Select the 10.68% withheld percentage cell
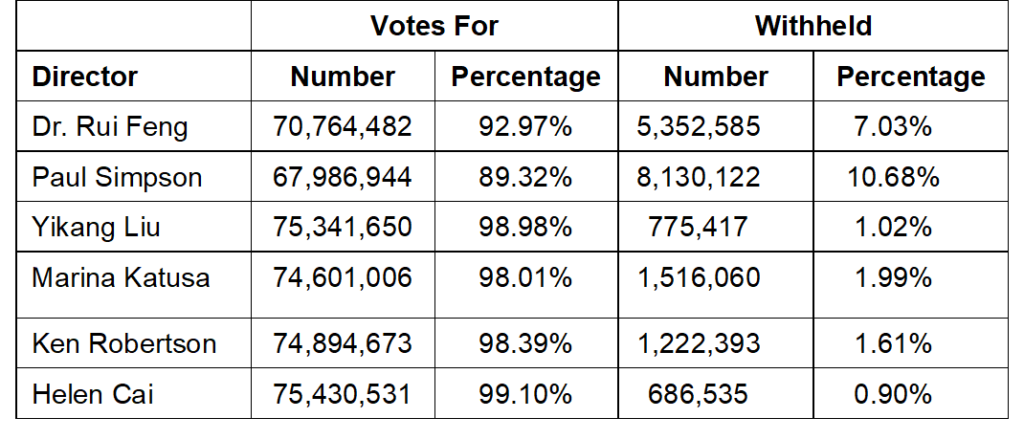The width and height of the screenshot is (1024, 440). (x=893, y=177)
